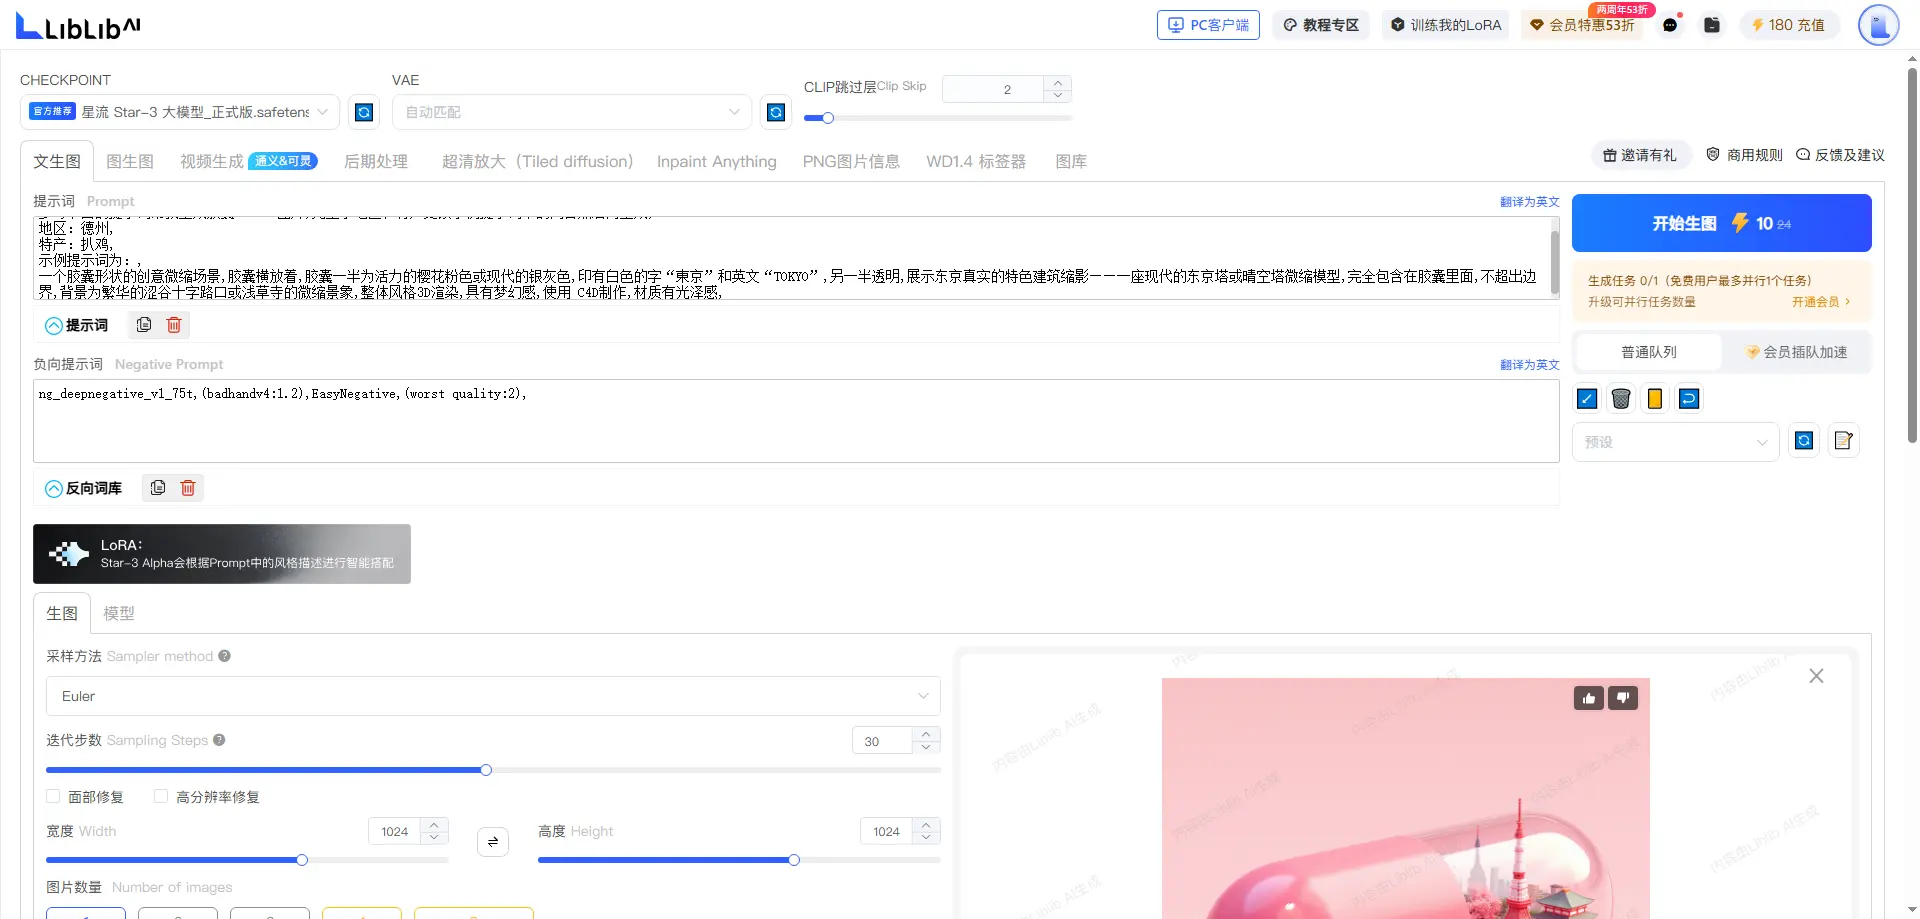Open the 180 充值 recharge button
Image resolution: width=1920 pixels, height=919 pixels.
pyautogui.click(x=1788, y=25)
